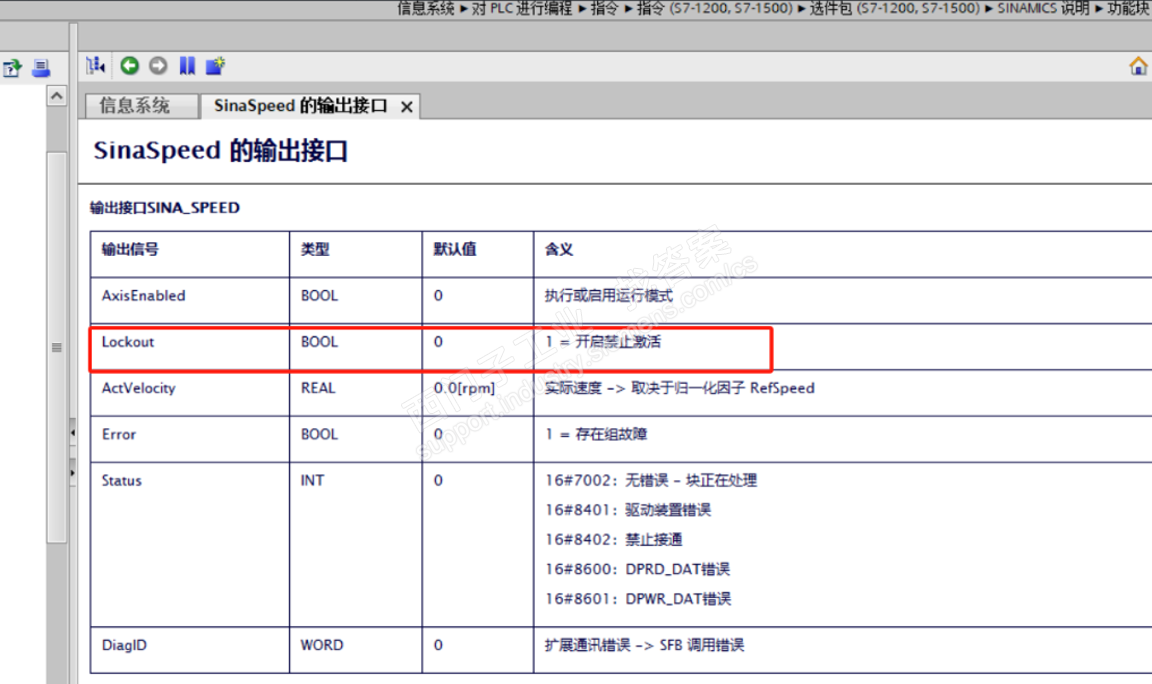Click the SINAMICS 说明 breadcrumb
The width and height of the screenshot is (1152, 684).
click(x=1043, y=8)
